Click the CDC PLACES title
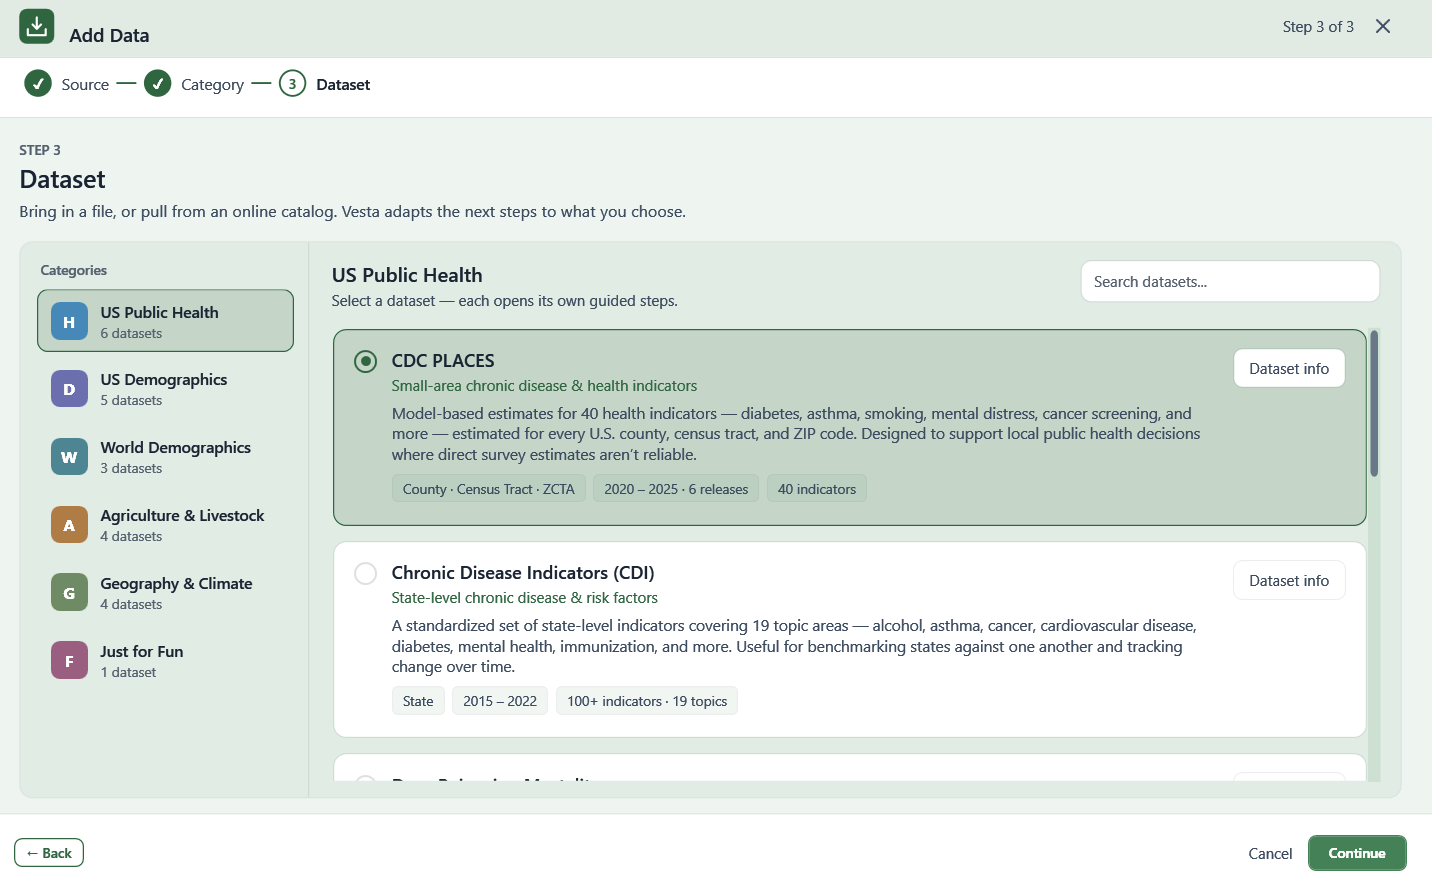This screenshot has height=886, width=1432. [x=443, y=361]
